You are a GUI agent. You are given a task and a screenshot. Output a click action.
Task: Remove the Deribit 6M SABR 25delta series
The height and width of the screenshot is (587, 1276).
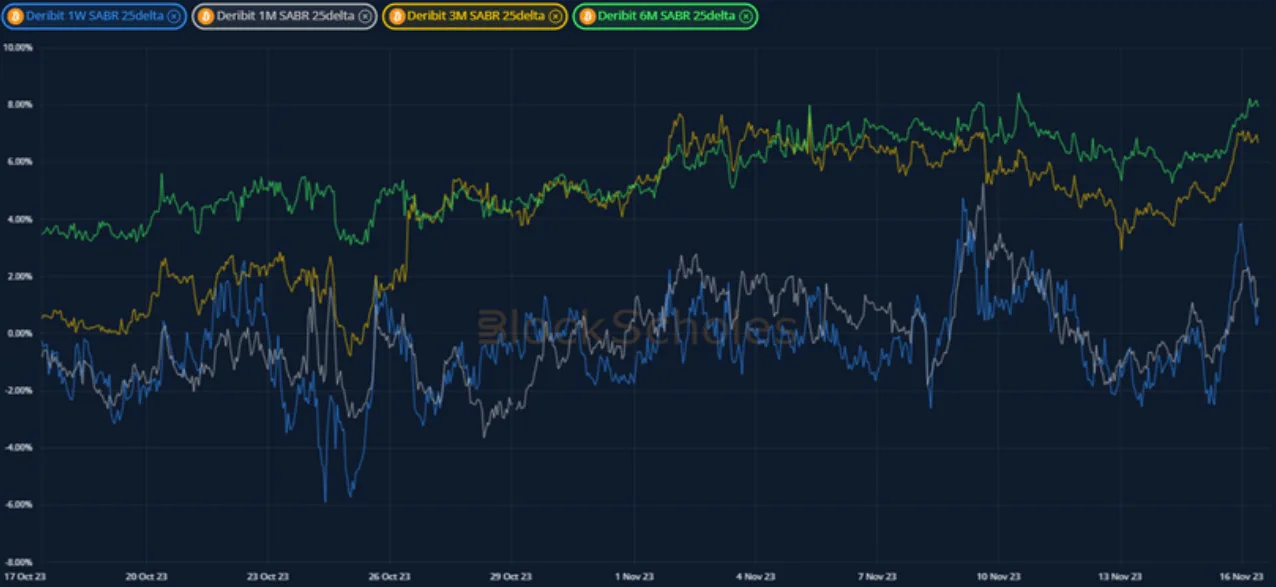click(x=746, y=16)
